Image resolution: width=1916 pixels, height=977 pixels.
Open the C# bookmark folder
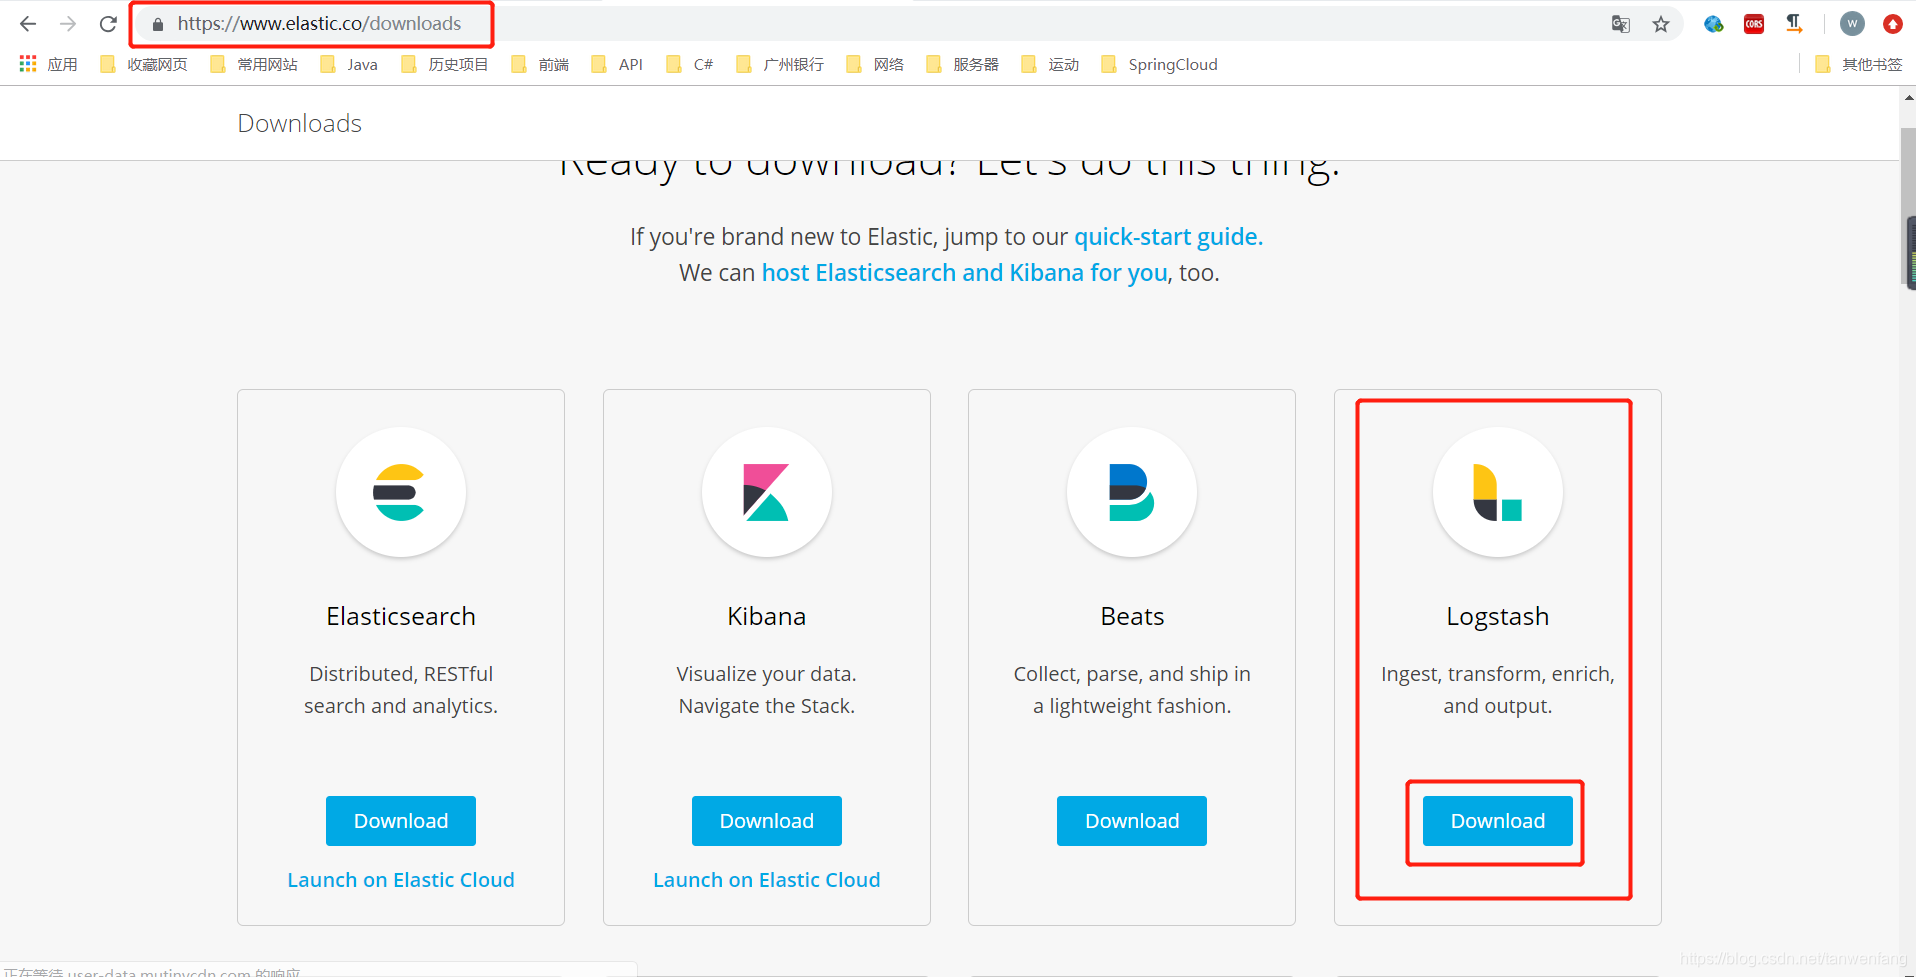point(690,64)
